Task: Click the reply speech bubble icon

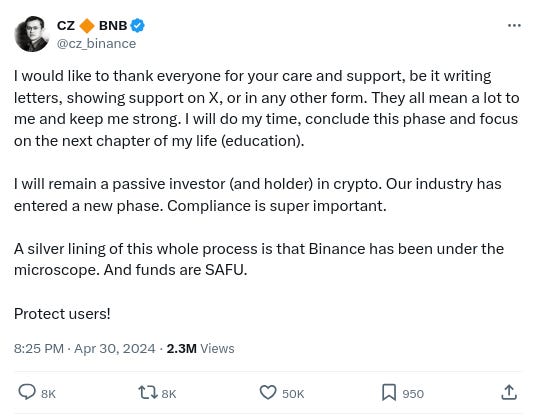Action: 27,392
